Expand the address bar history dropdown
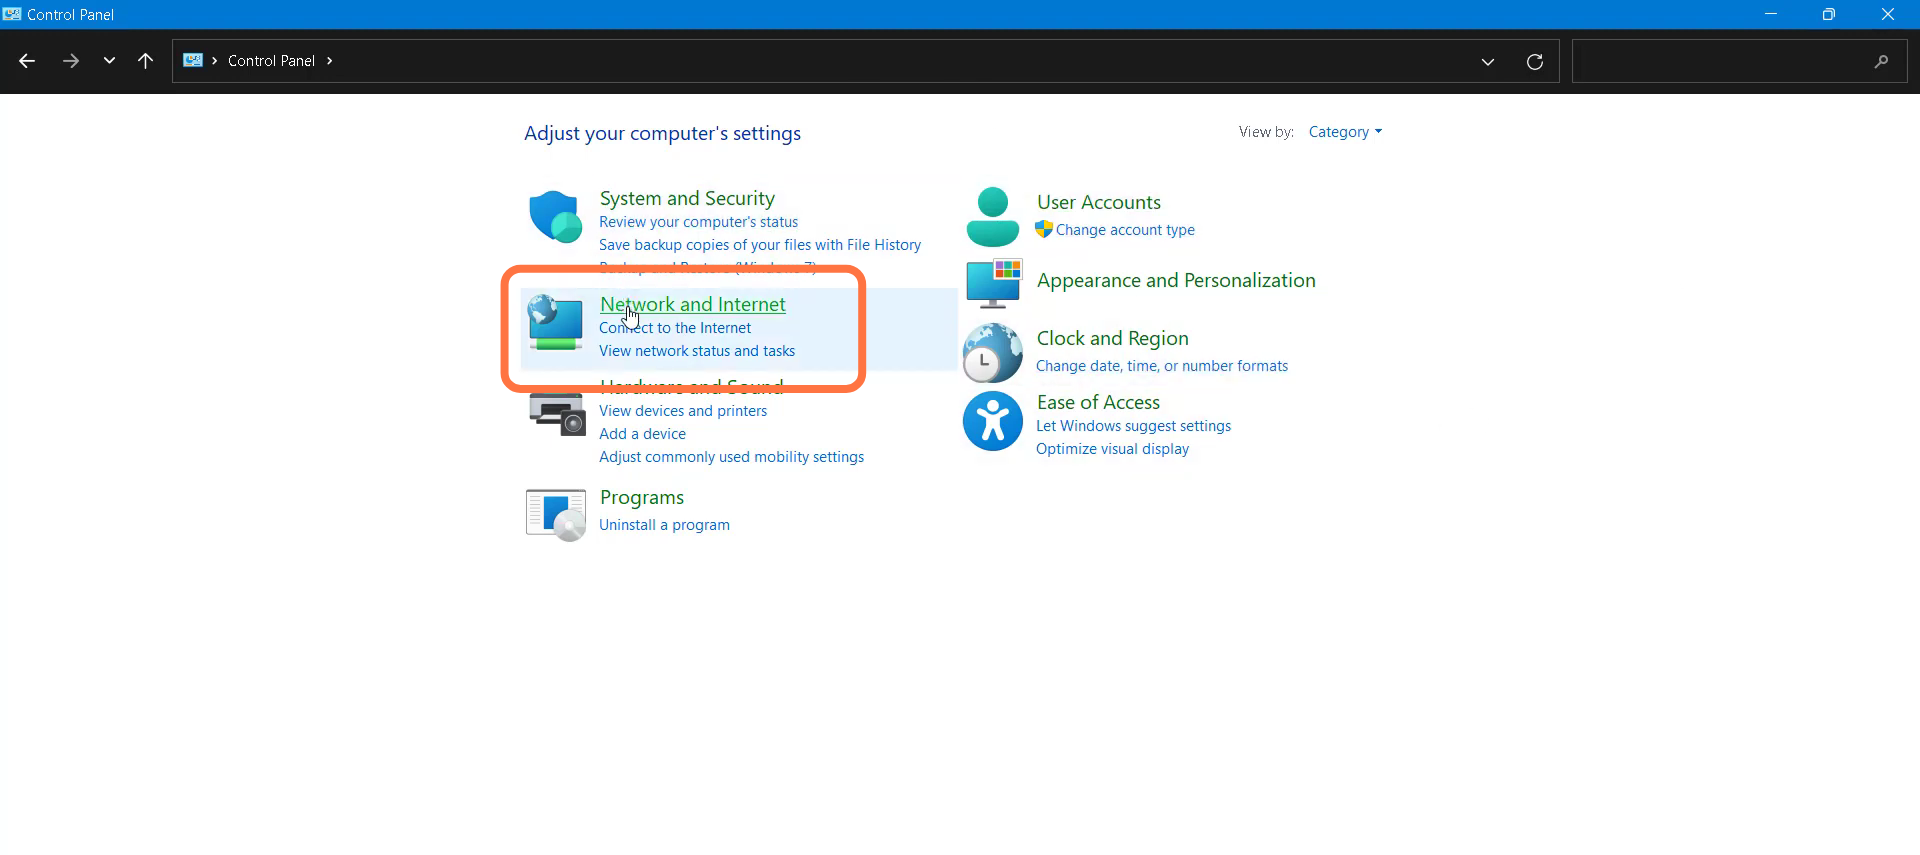1920x855 pixels. click(x=1488, y=61)
